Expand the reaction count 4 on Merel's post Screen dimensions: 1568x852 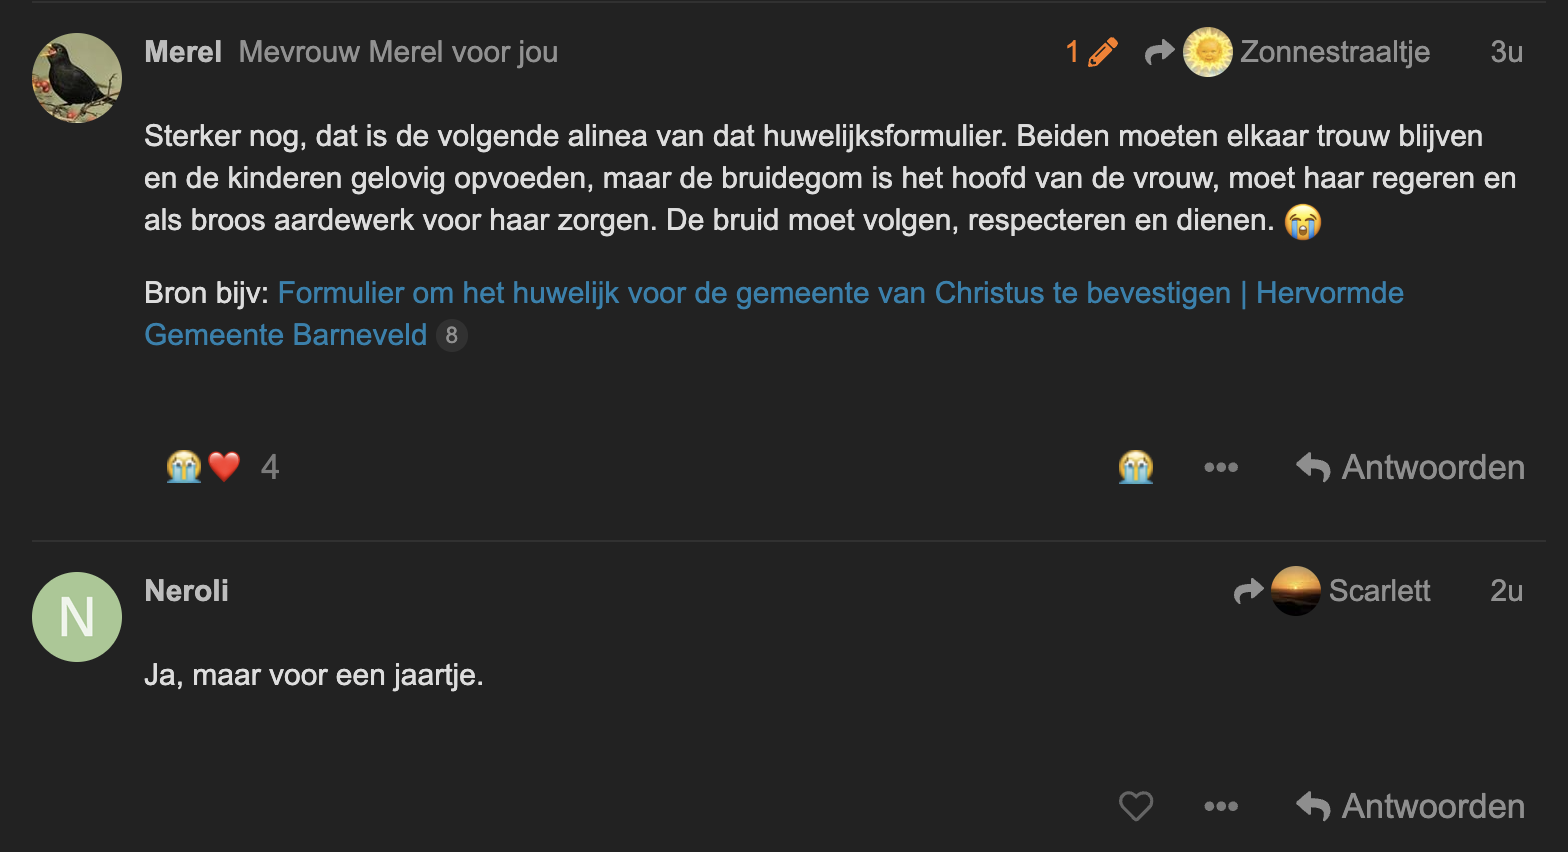[x=270, y=467]
